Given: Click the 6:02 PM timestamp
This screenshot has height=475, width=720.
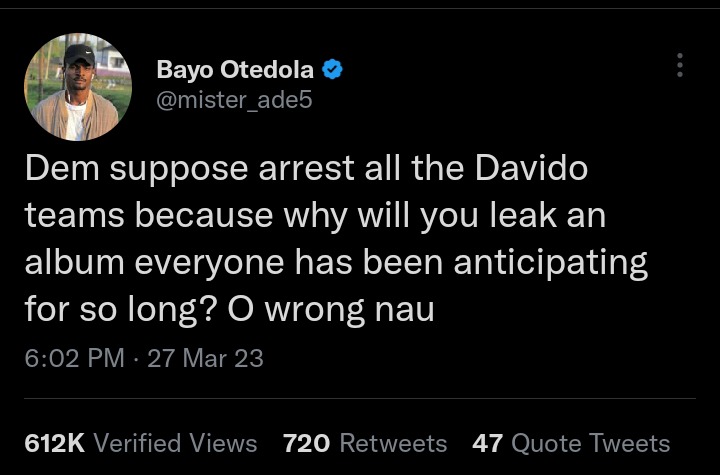Looking at the screenshot, I should click(x=75, y=358).
